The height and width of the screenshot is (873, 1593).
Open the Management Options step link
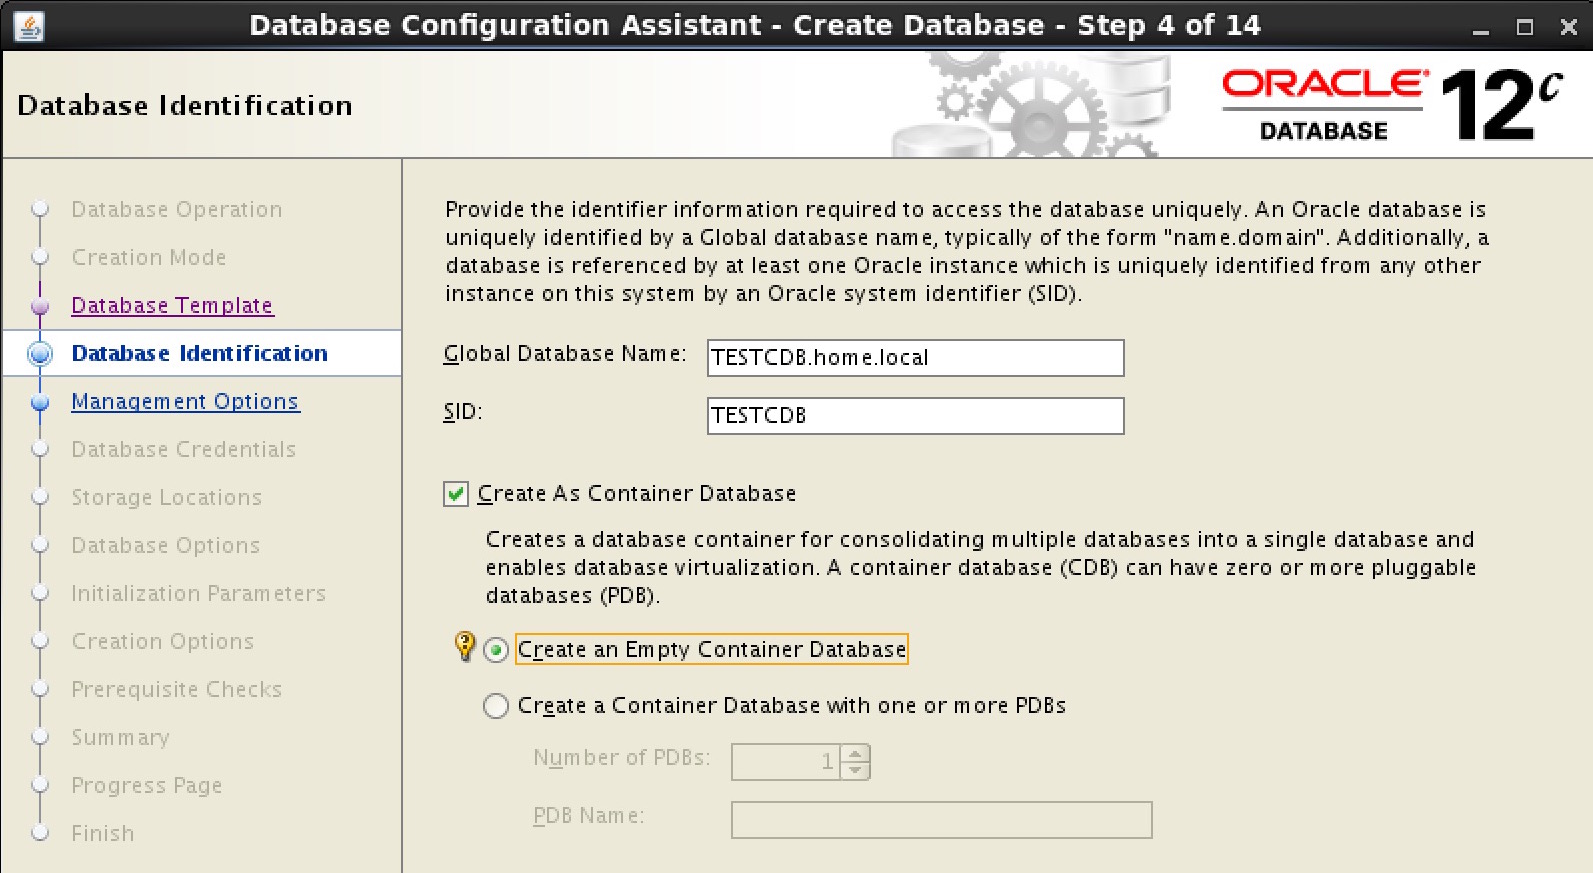point(185,401)
